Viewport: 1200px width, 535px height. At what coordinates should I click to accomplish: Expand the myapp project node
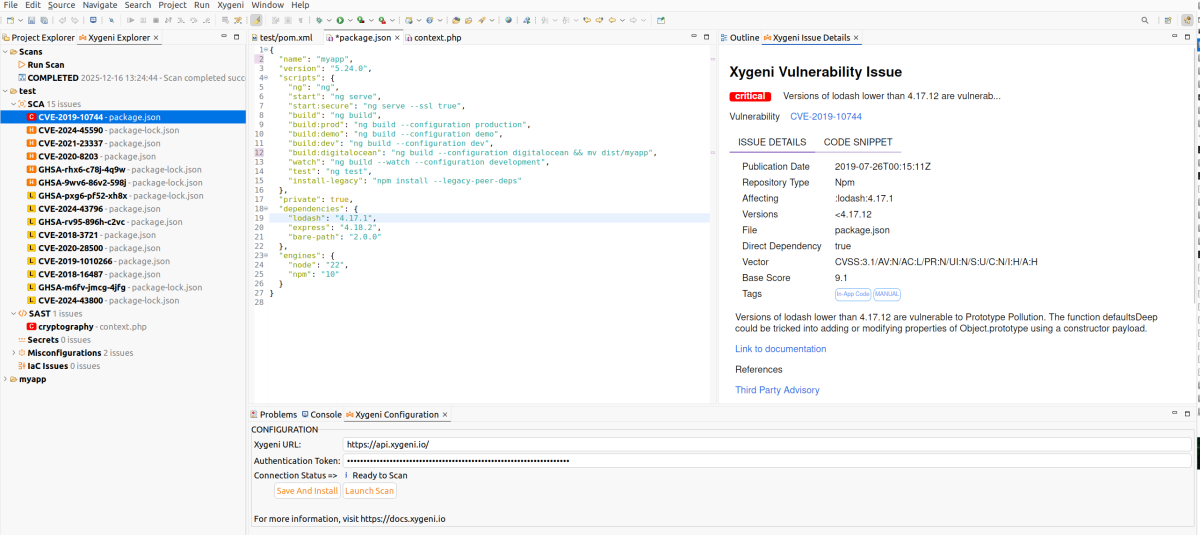[5, 379]
